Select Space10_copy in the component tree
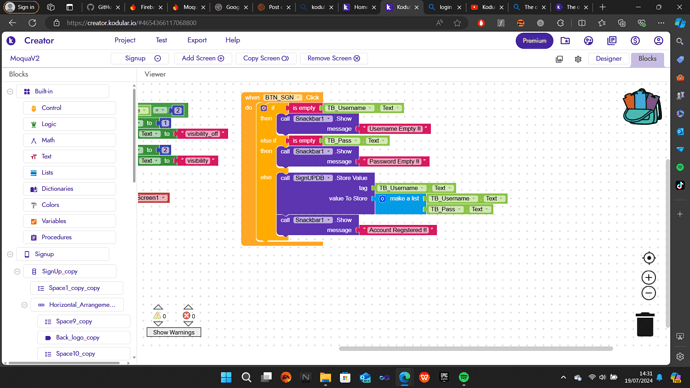The height and width of the screenshot is (388, 690). point(84,354)
